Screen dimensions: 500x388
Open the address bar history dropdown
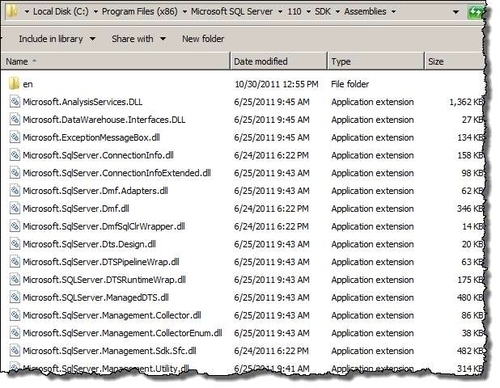point(456,12)
